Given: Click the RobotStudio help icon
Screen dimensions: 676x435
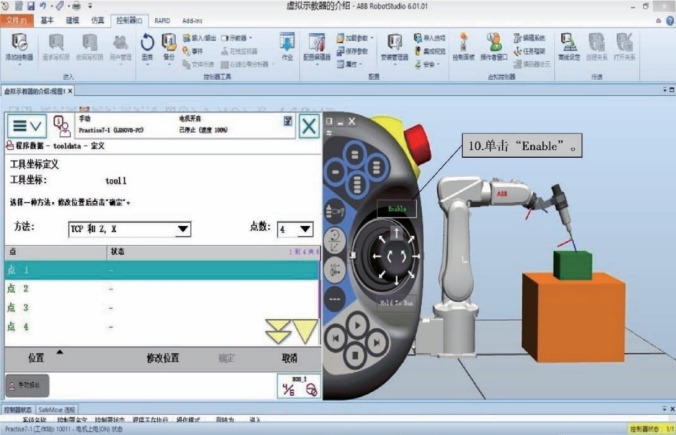Looking at the screenshot, I should [670, 20].
